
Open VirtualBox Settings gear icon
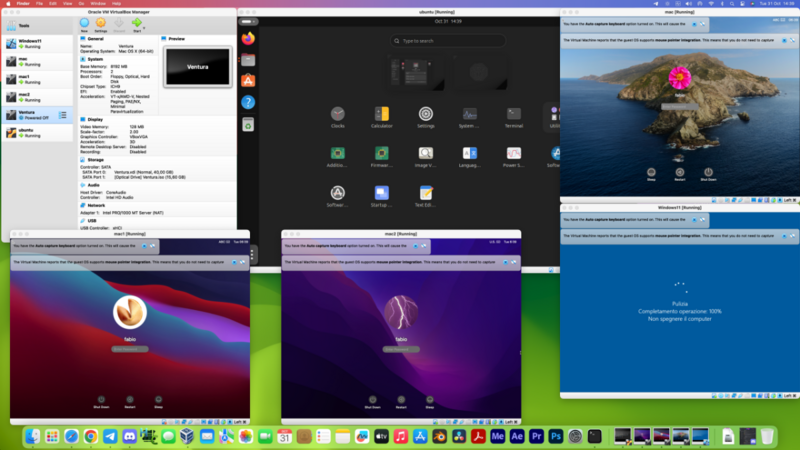[x=101, y=22]
